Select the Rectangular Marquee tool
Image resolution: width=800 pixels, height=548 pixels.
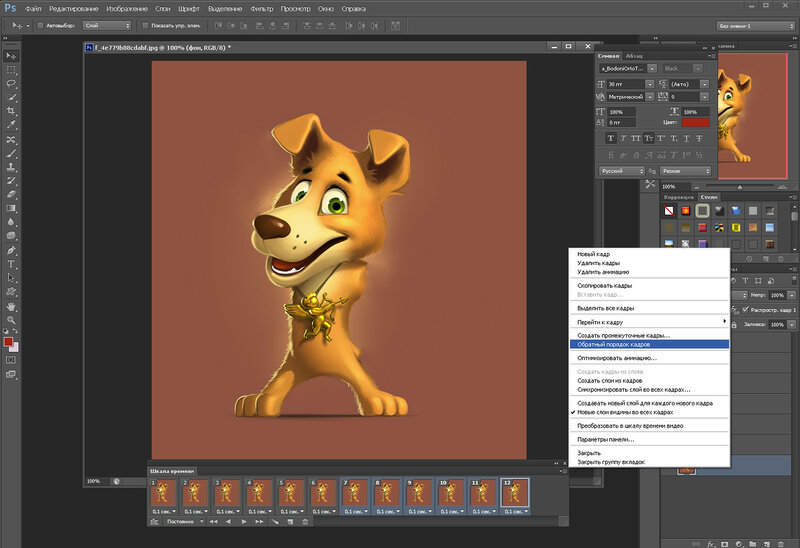(11, 69)
